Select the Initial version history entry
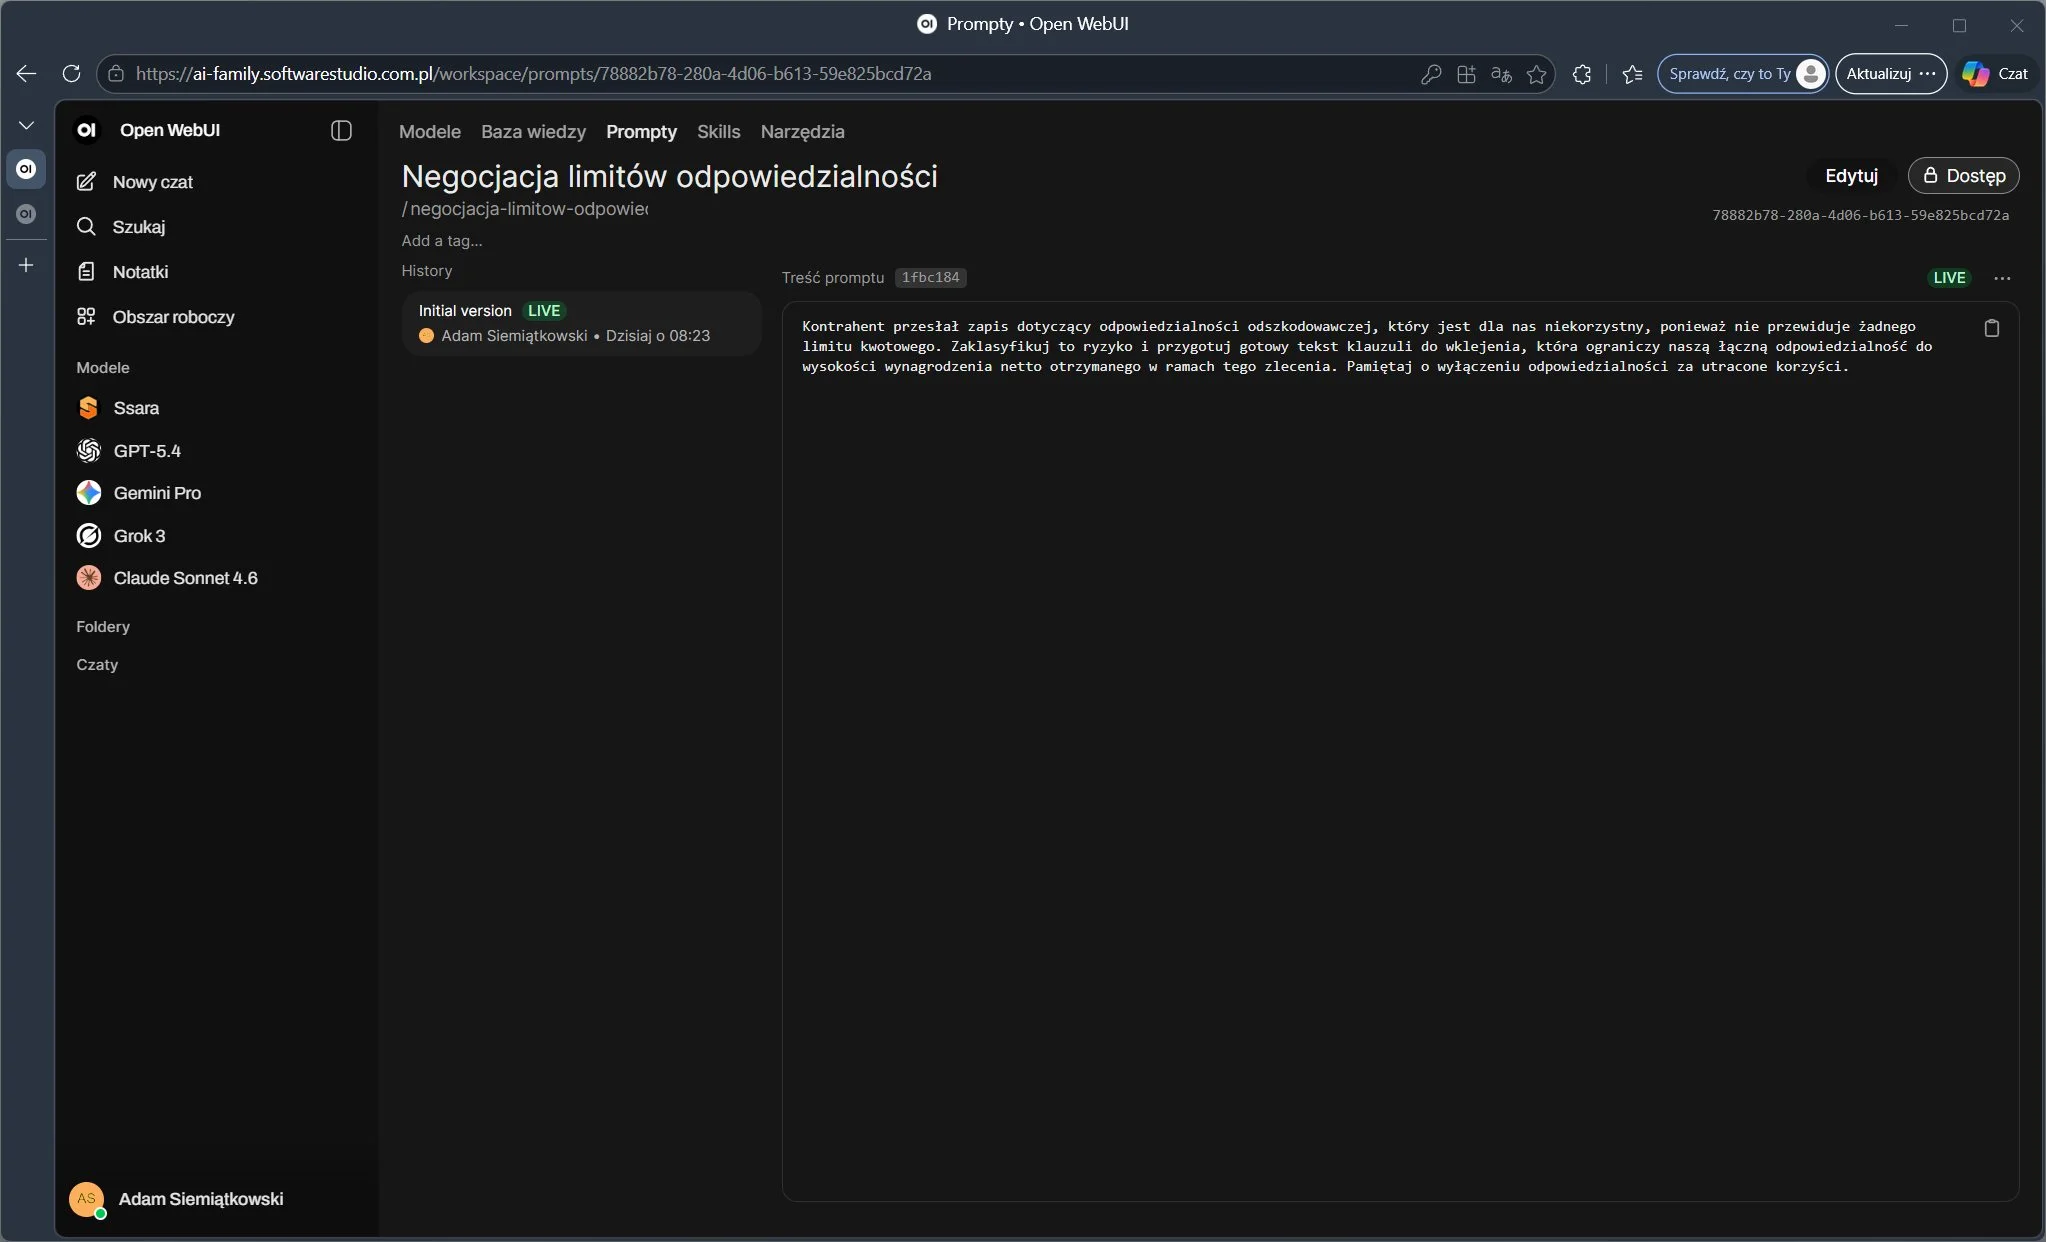This screenshot has height=1242, width=2046. 581,323
